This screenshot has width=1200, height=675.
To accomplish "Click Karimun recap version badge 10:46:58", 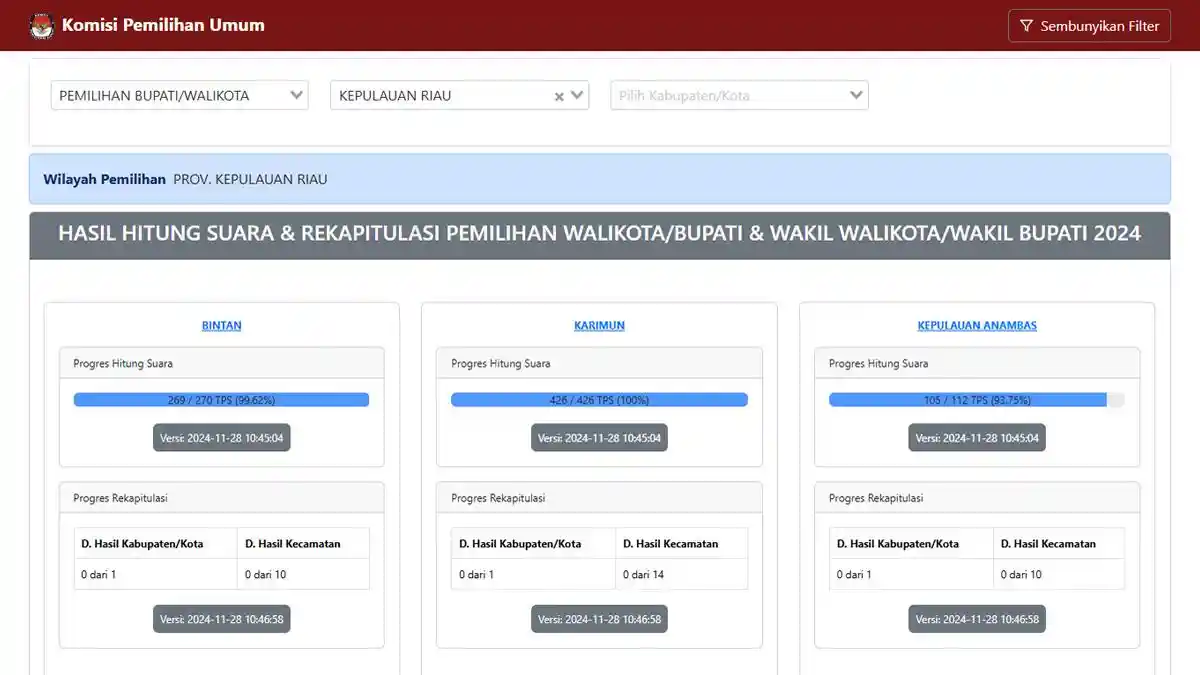I will coord(599,619).
